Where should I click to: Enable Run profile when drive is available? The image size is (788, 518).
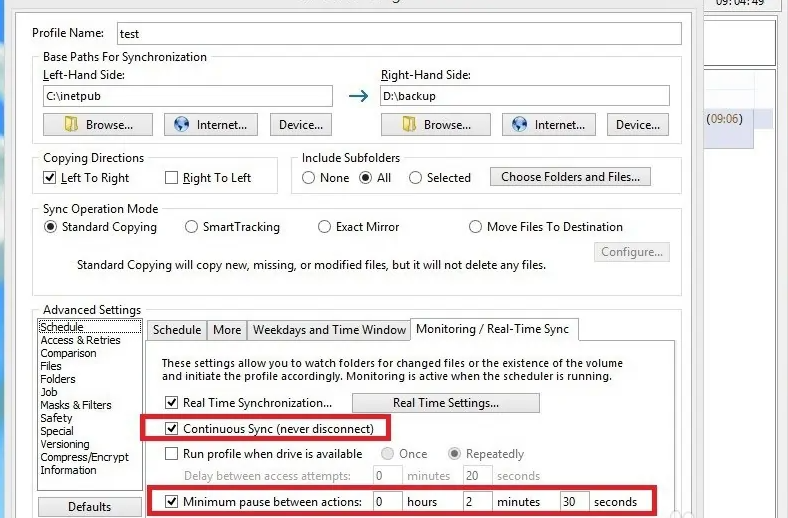(171, 454)
